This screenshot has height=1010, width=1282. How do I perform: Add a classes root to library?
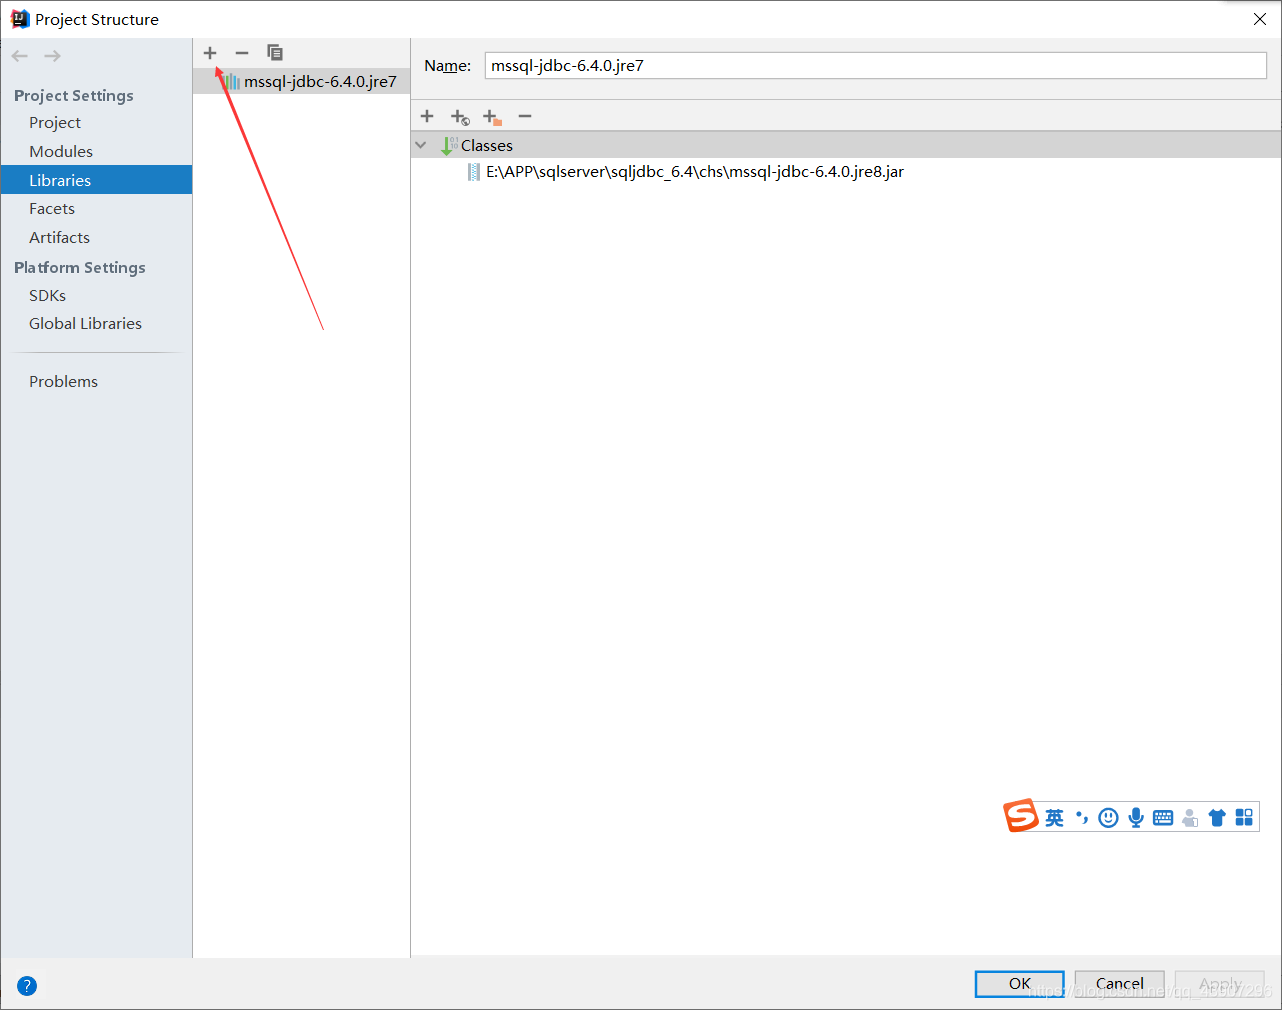pyautogui.click(x=427, y=116)
